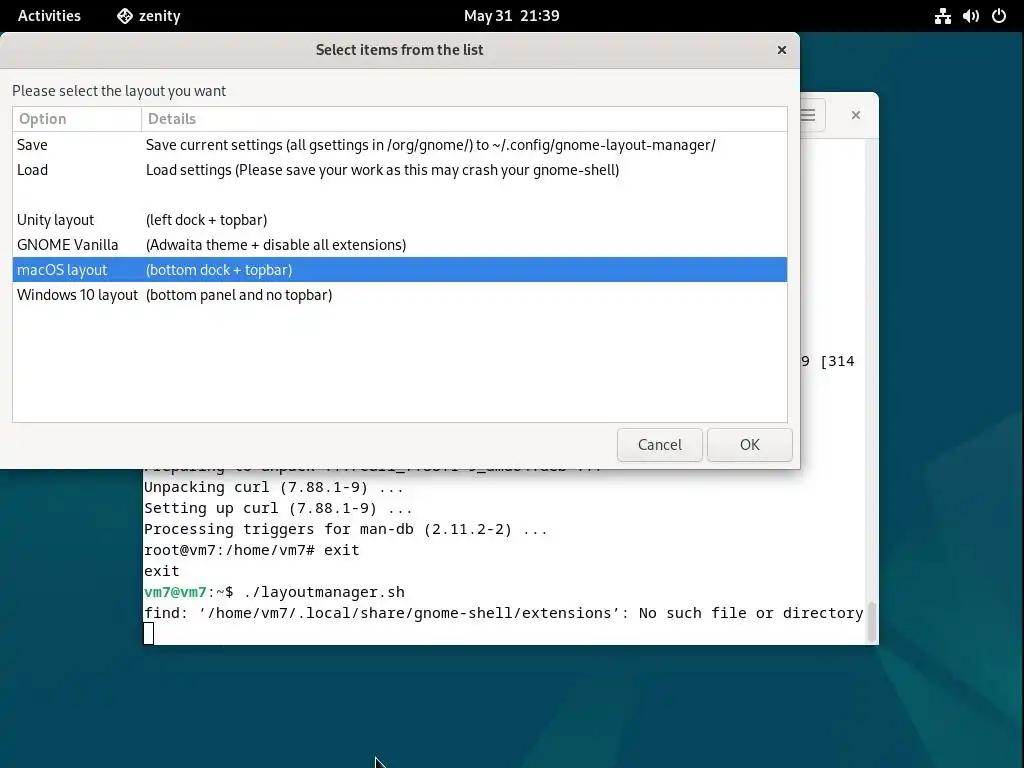Viewport: 1024px width, 768px height.
Task: Select the Save option row
Action: (400, 145)
